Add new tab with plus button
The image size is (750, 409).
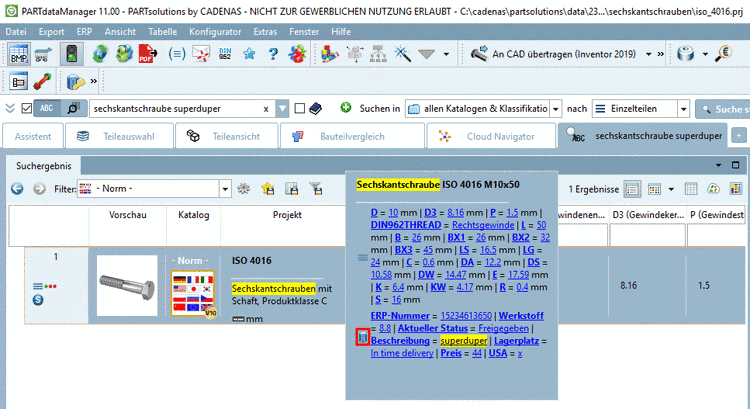pyautogui.click(x=739, y=136)
